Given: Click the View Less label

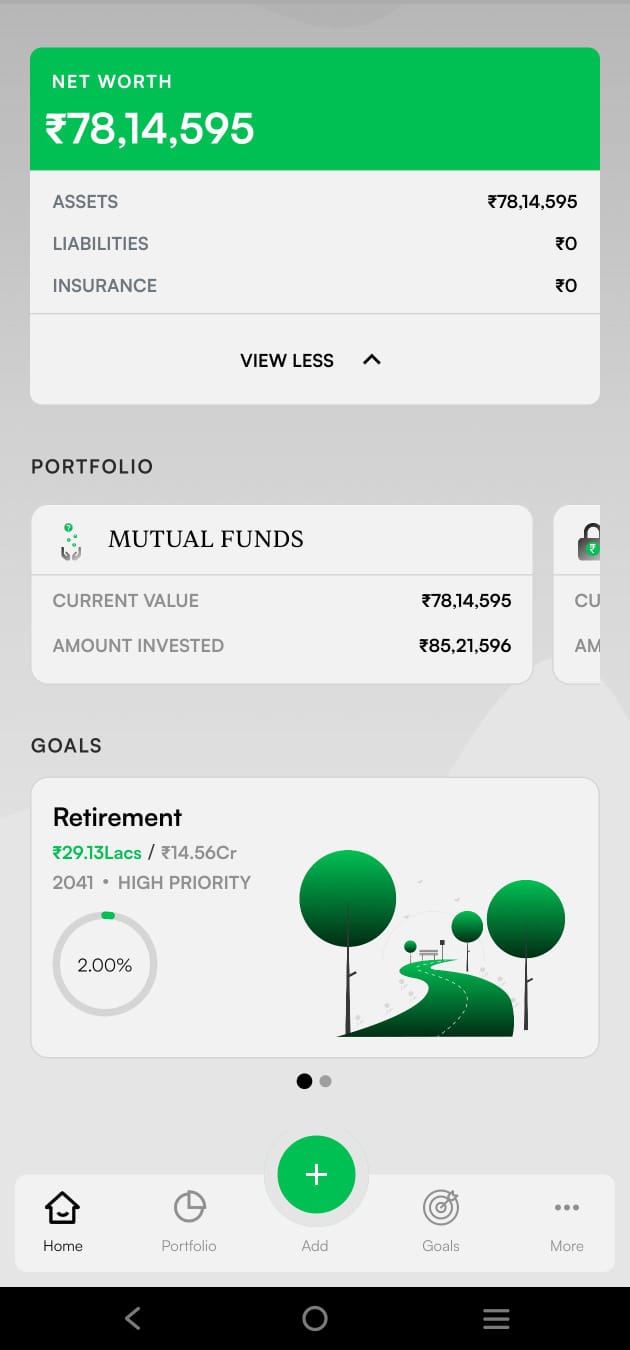Looking at the screenshot, I should [x=287, y=361].
